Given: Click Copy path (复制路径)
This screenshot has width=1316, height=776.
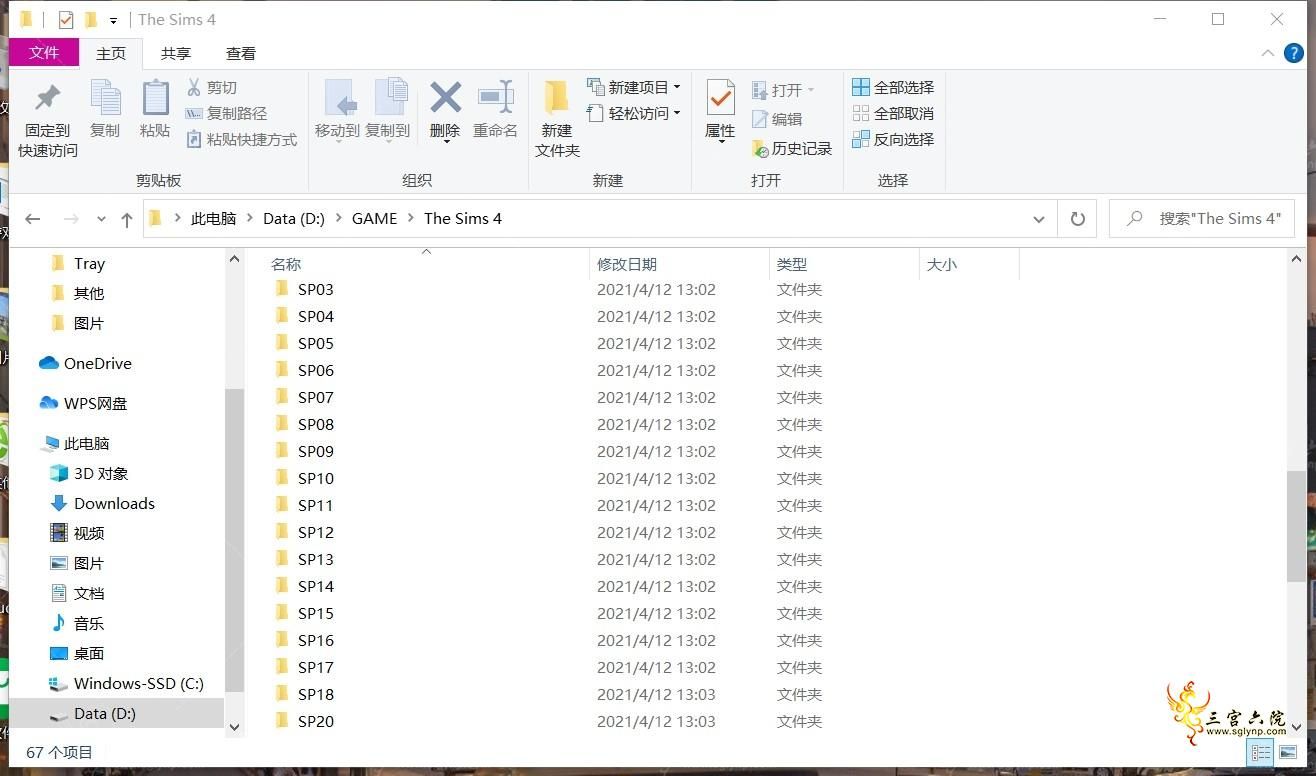Looking at the screenshot, I should coord(226,113).
